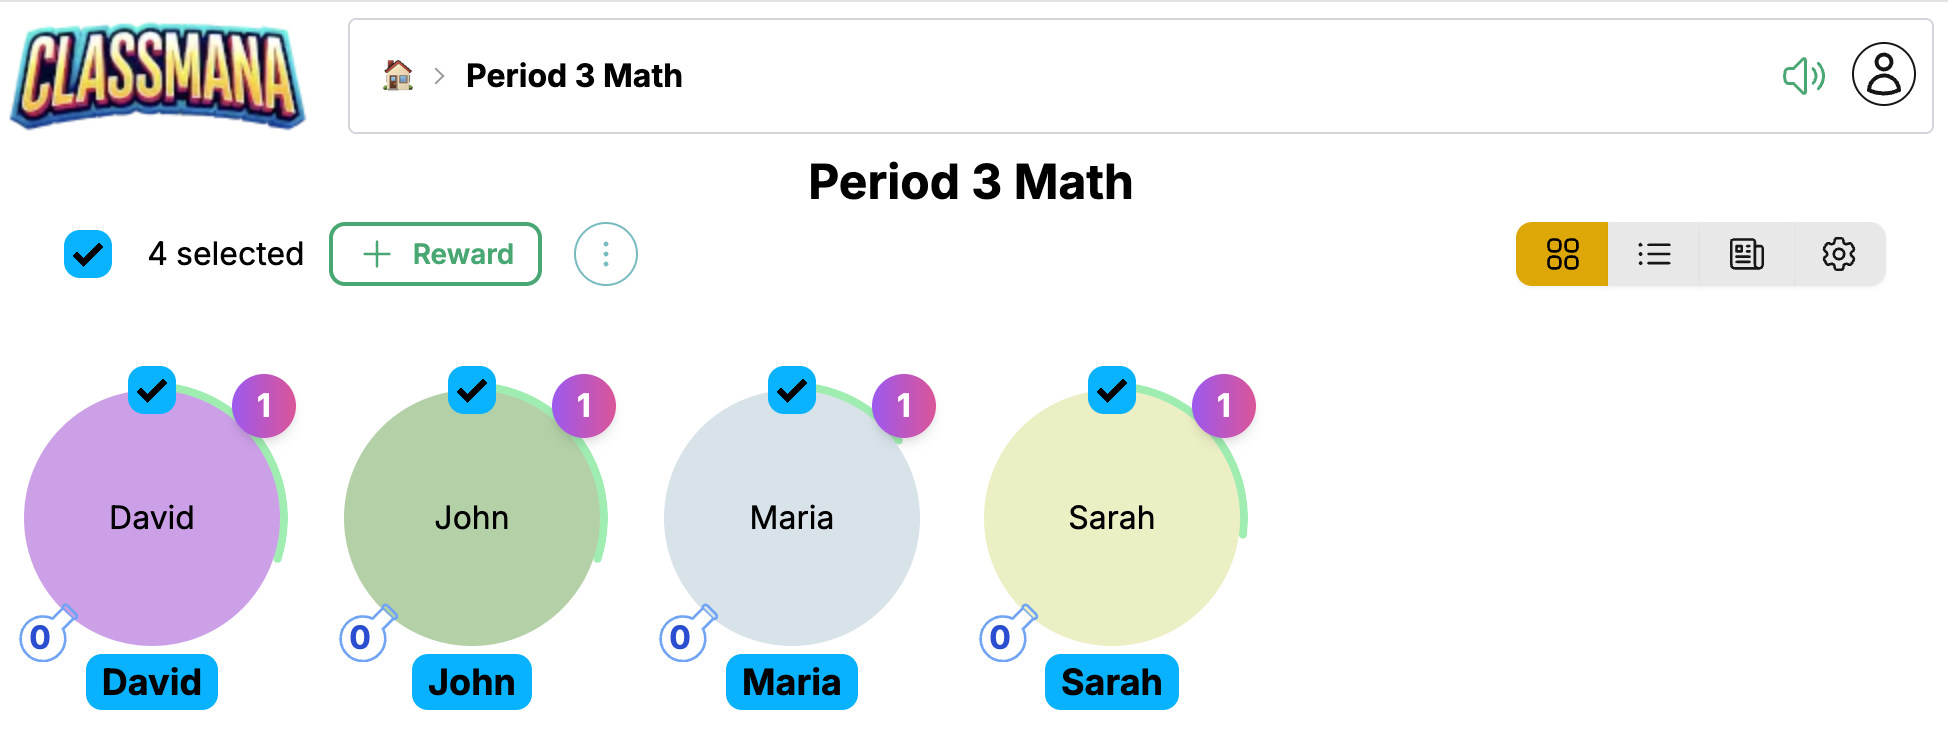Image resolution: width=1948 pixels, height=756 pixels.
Task: Mute sound with the speaker icon
Action: tap(1803, 76)
